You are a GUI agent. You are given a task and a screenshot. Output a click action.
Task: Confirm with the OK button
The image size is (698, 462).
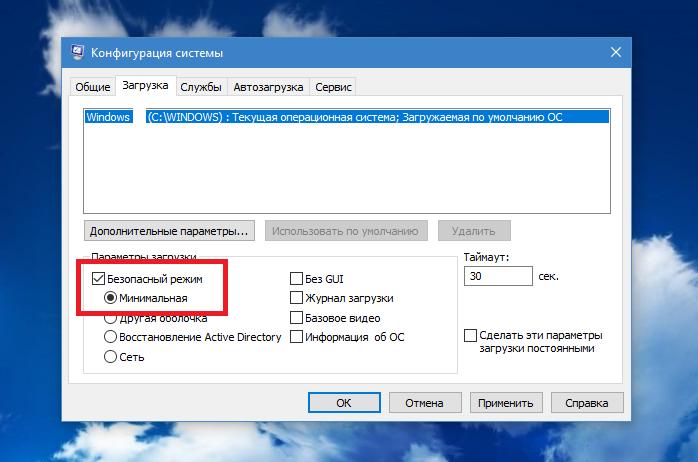pyautogui.click(x=344, y=403)
